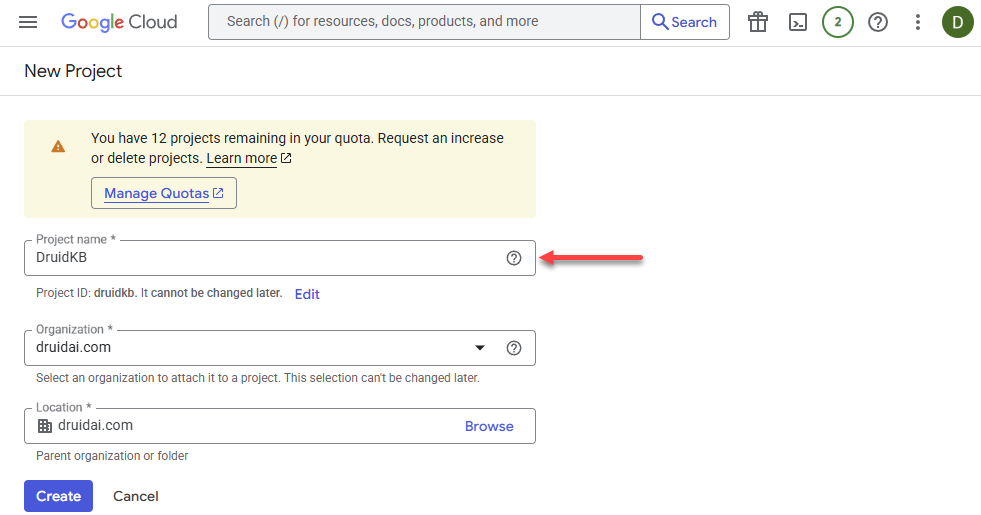Create the new project
981x515 pixels.
[x=58, y=496]
